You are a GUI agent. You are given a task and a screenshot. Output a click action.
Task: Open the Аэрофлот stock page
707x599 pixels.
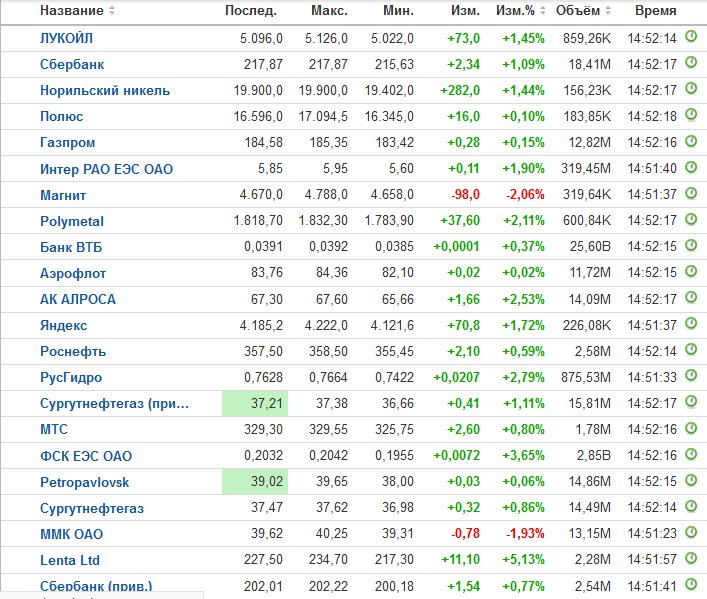pos(73,273)
